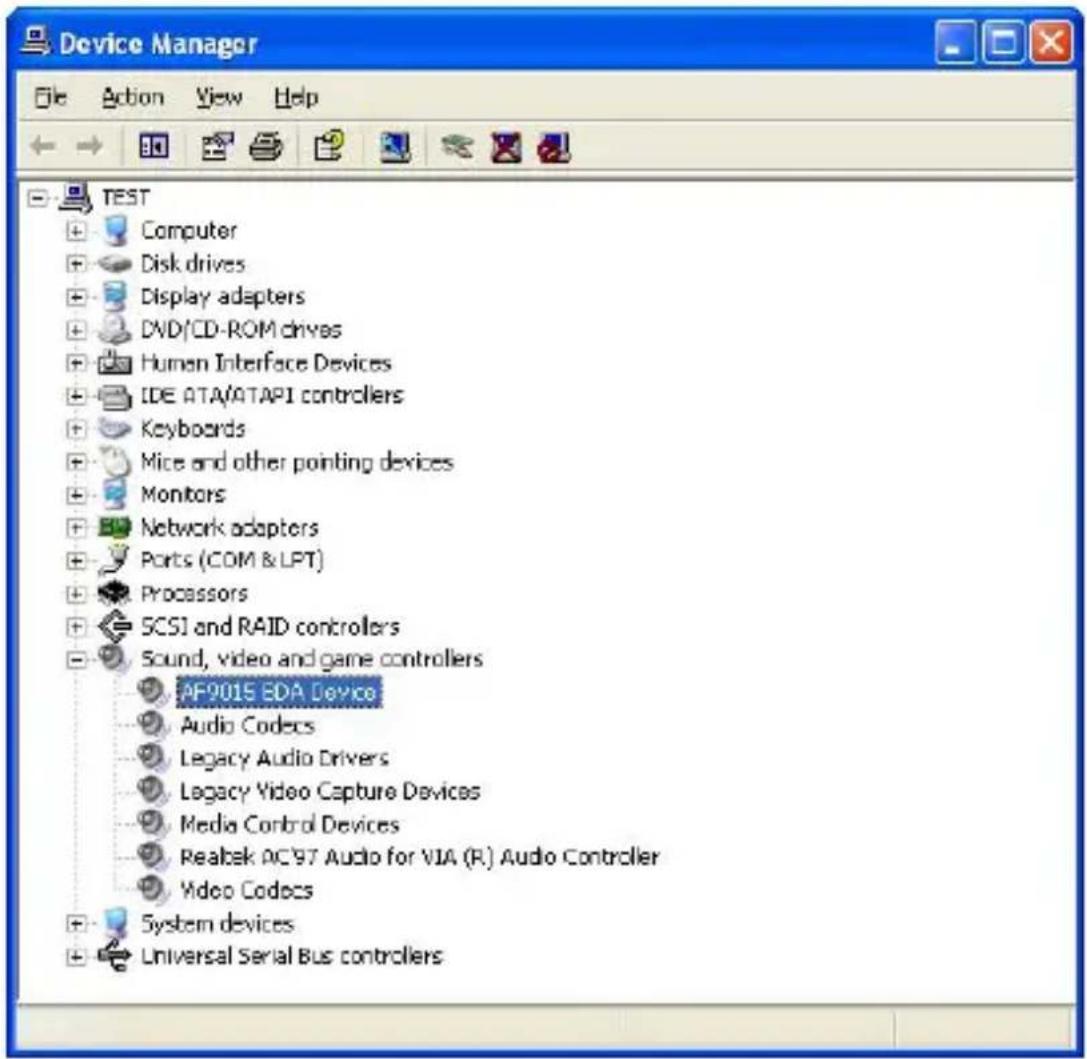Click the TEST computer root icon
1087x1059 pixels.
(x=75, y=198)
